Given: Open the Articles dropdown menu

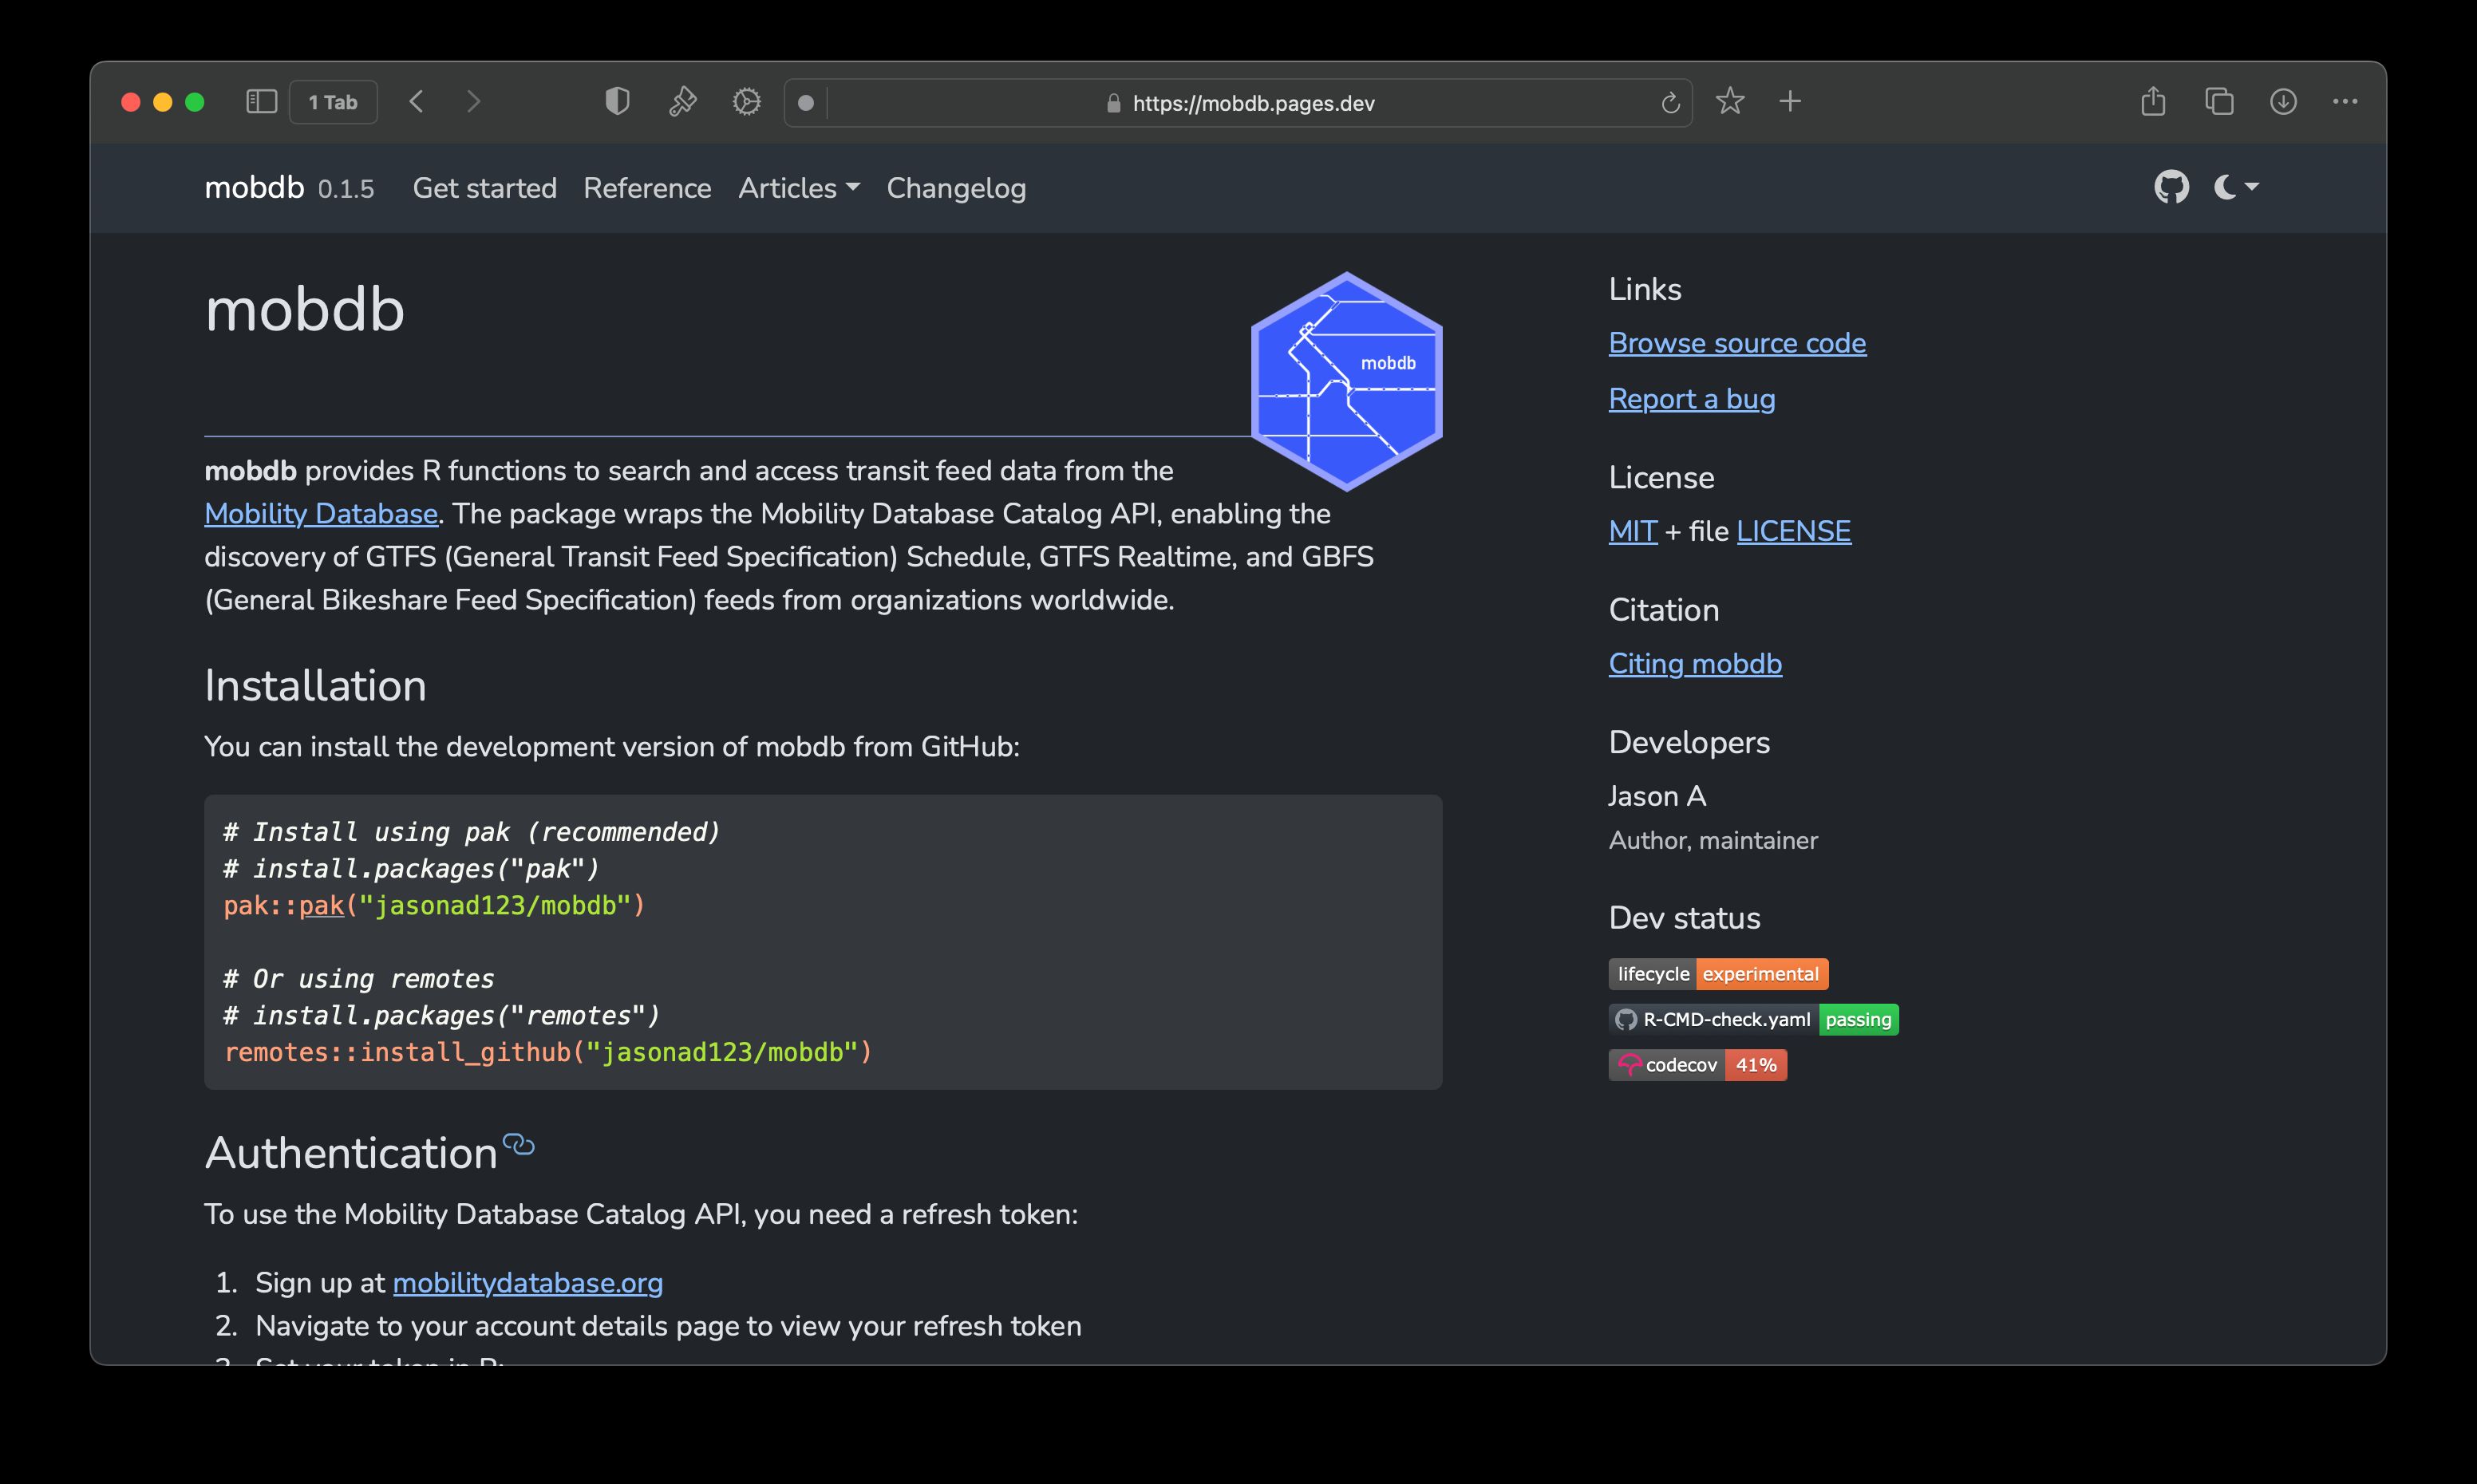Looking at the screenshot, I should (x=797, y=188).
